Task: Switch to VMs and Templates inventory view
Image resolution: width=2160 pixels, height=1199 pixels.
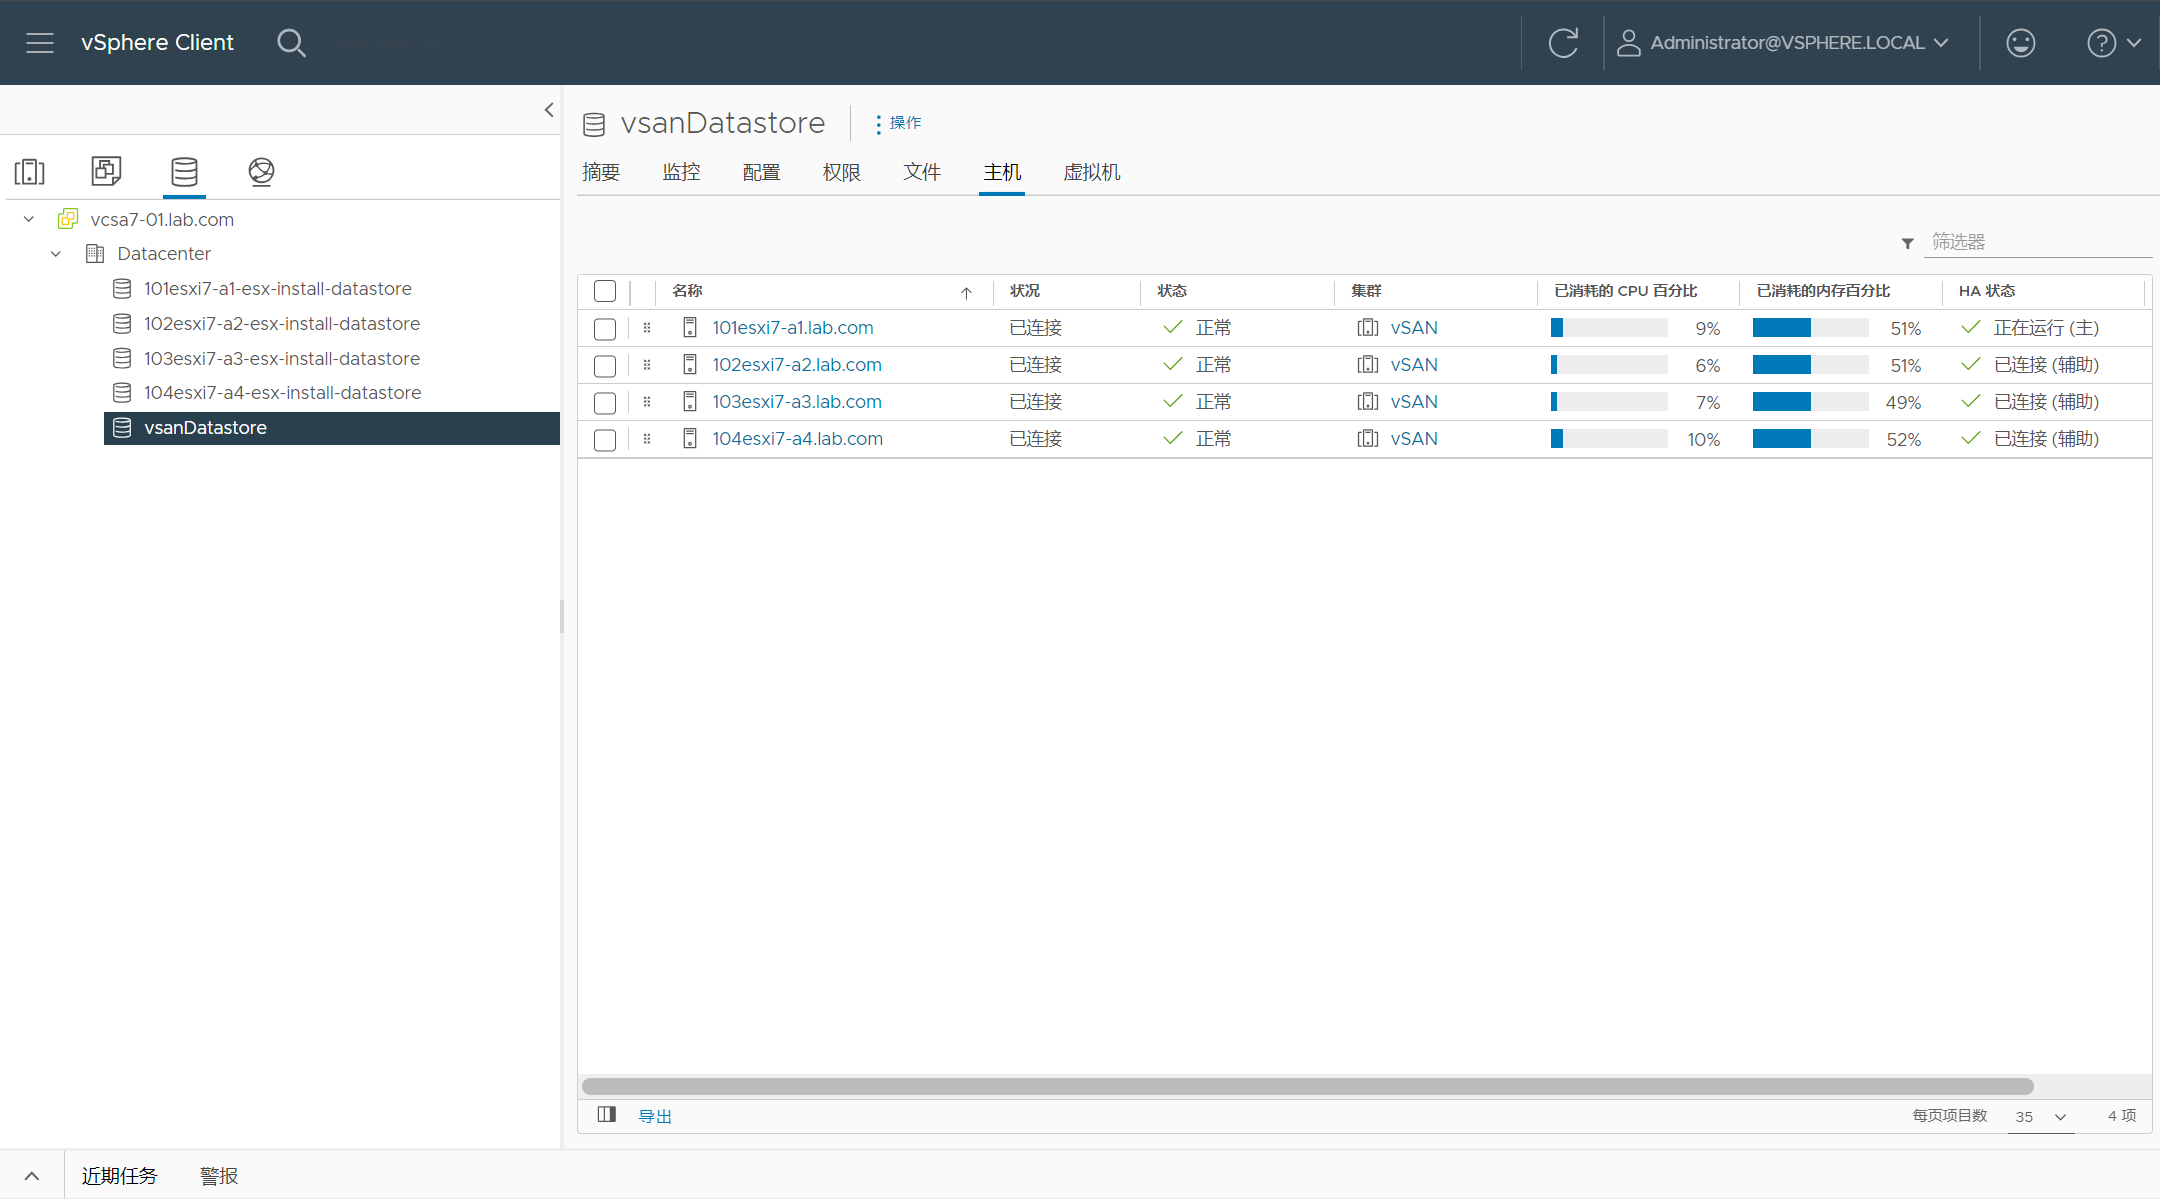Action: 106,171
